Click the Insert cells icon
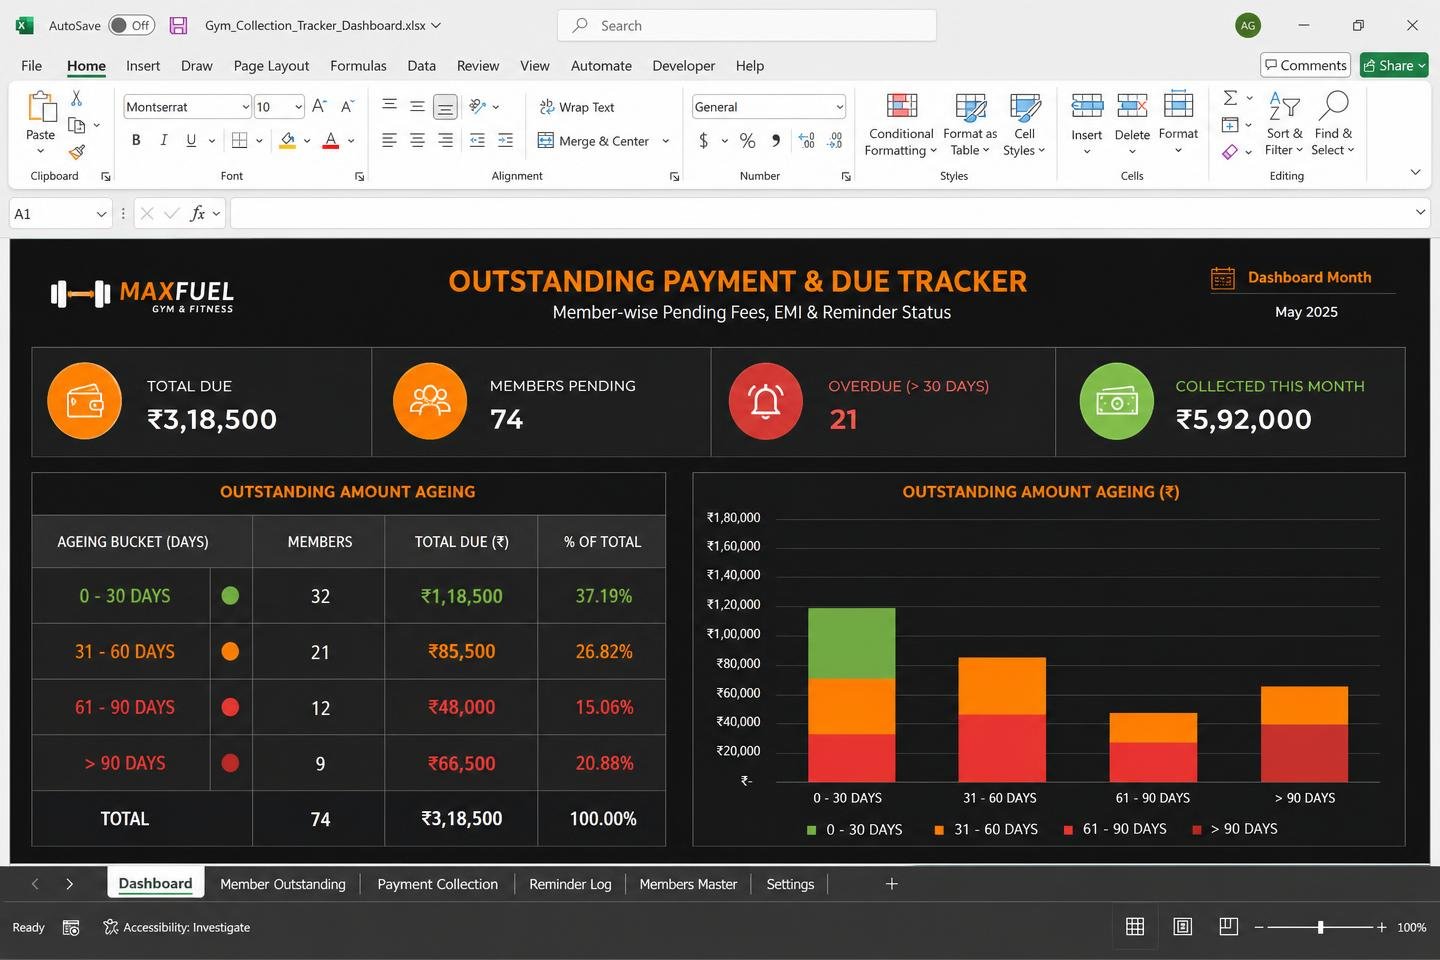Image resolution: width=1440 pixels, height=960 pixels. pyautogui.click(x=1087, y=106)
